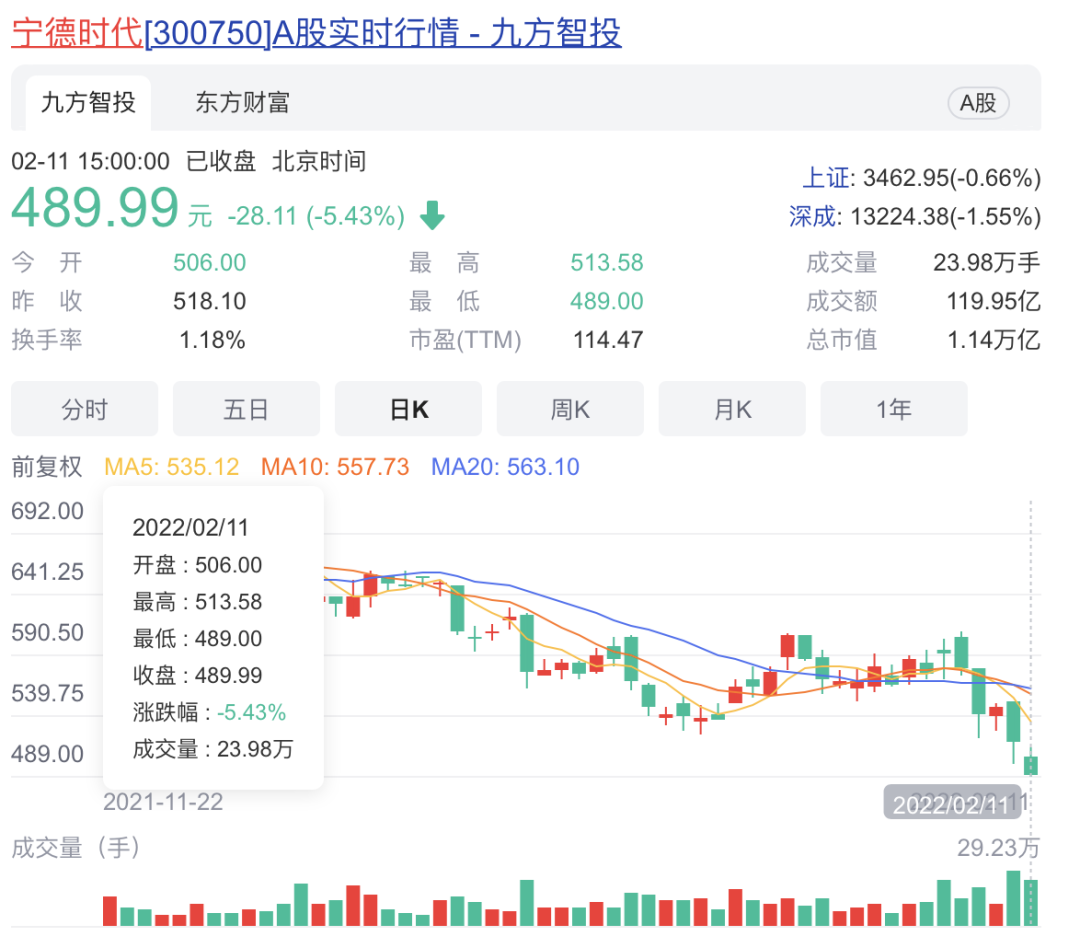Click the 692.00 y-axis label
The width and height of the screenshot is (1080, 948).
(x=47, y=511)
